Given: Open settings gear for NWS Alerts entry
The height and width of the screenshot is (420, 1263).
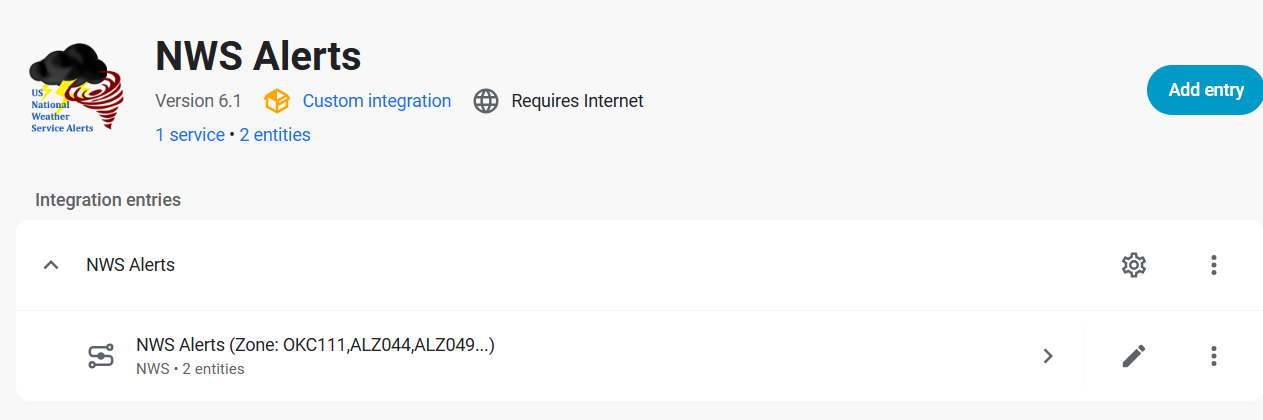Looking at the screenshot, I should point(1133,265).
